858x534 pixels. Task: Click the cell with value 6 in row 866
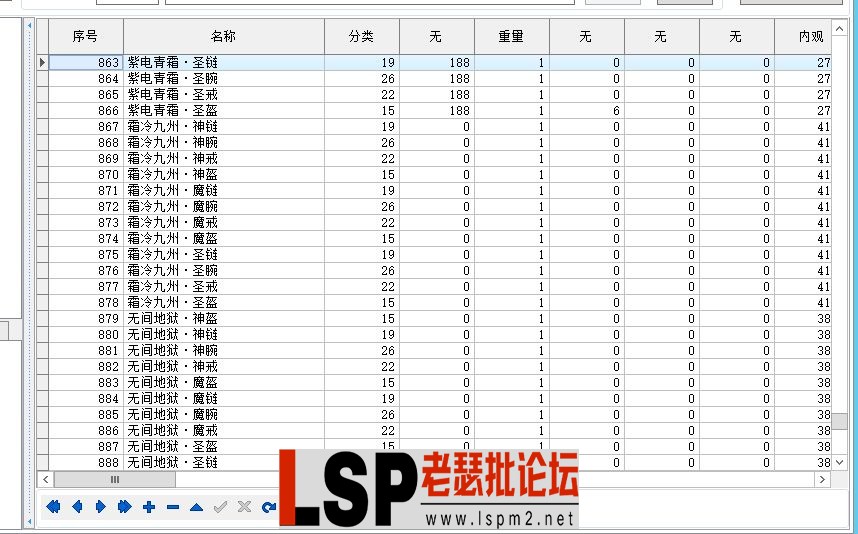coord(587,111)
